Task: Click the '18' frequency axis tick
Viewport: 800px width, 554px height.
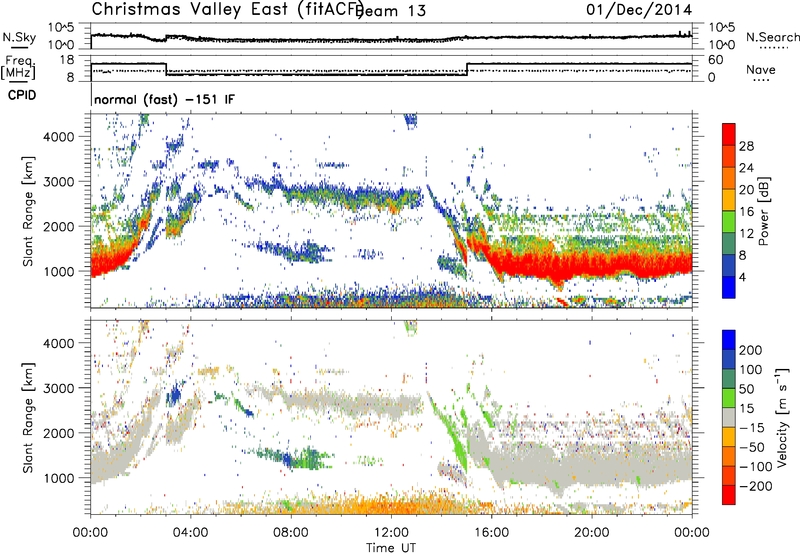Action: pos(68,60)
